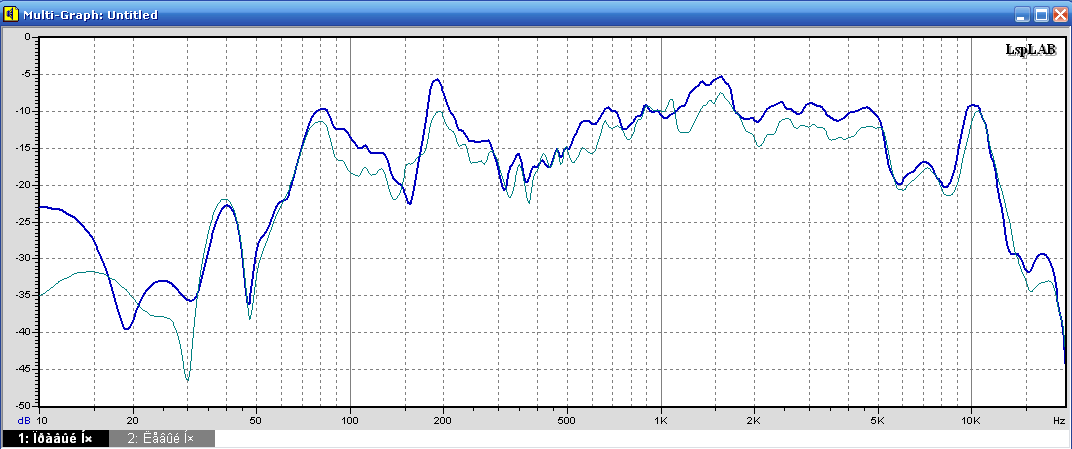Image resolution: width=1072 pixels, height=449 pixels.
Task: Click the Multi-Graph: Untitled title text
Action: [90, 14]
